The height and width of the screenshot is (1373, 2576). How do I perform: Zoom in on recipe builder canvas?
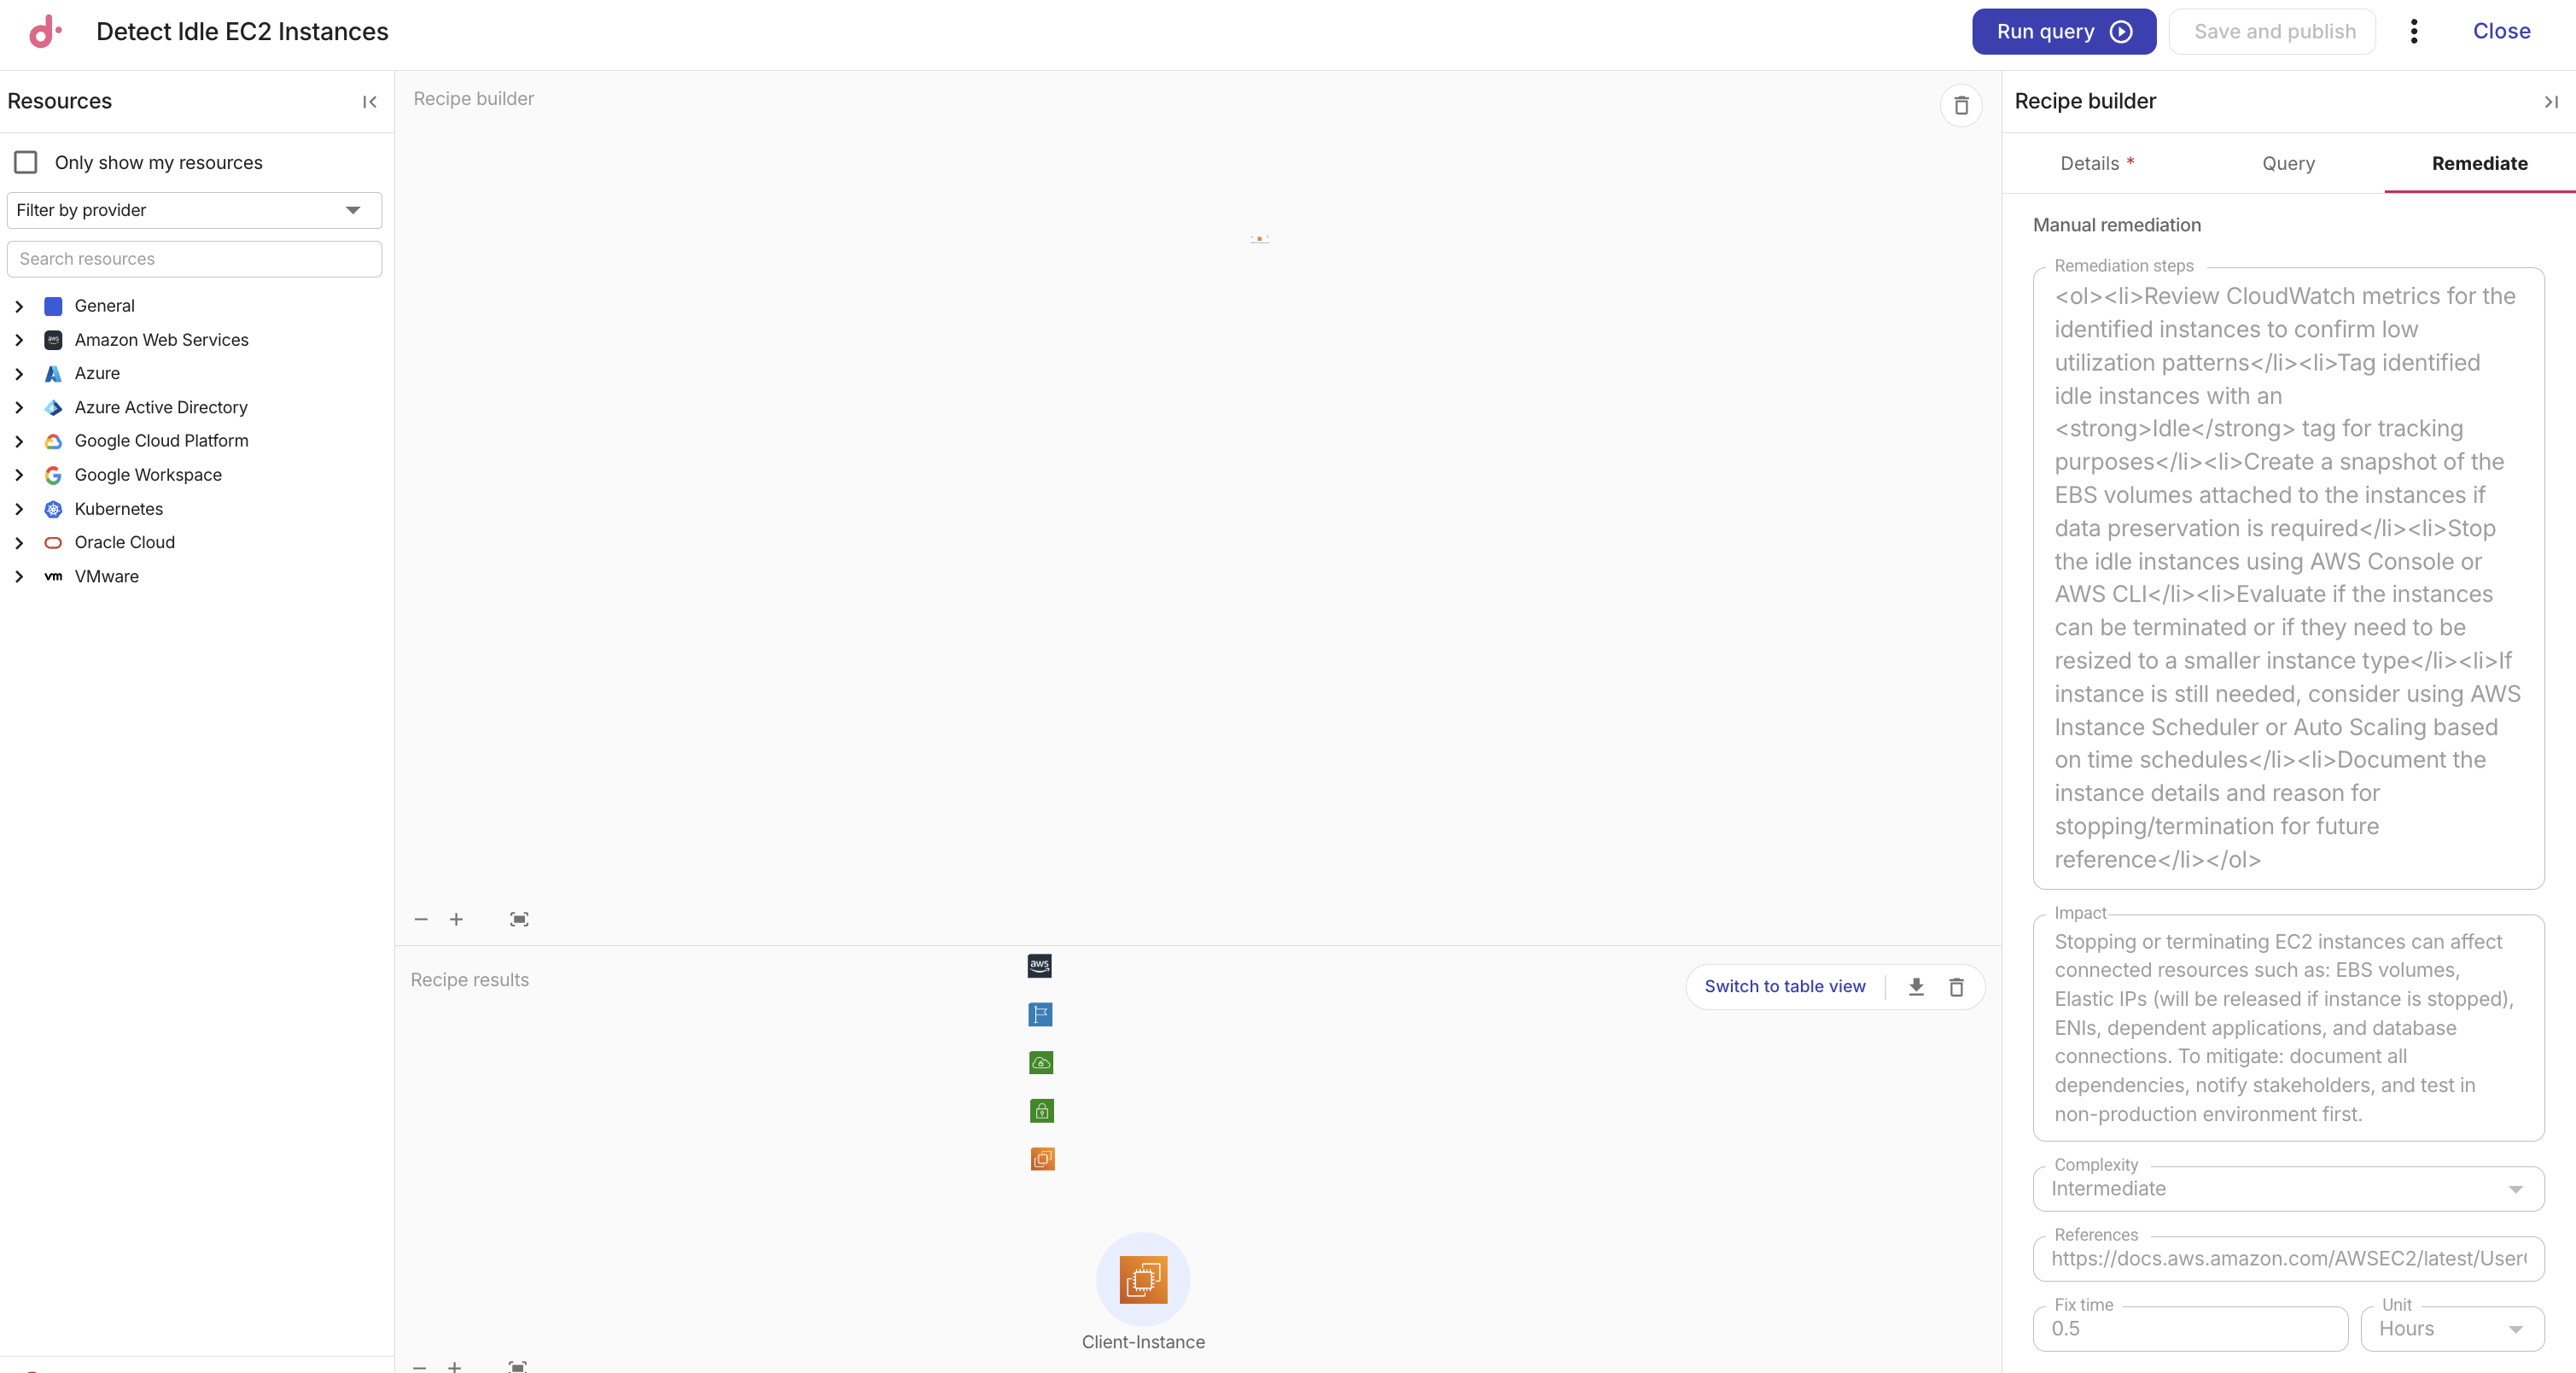coord(456,919)
